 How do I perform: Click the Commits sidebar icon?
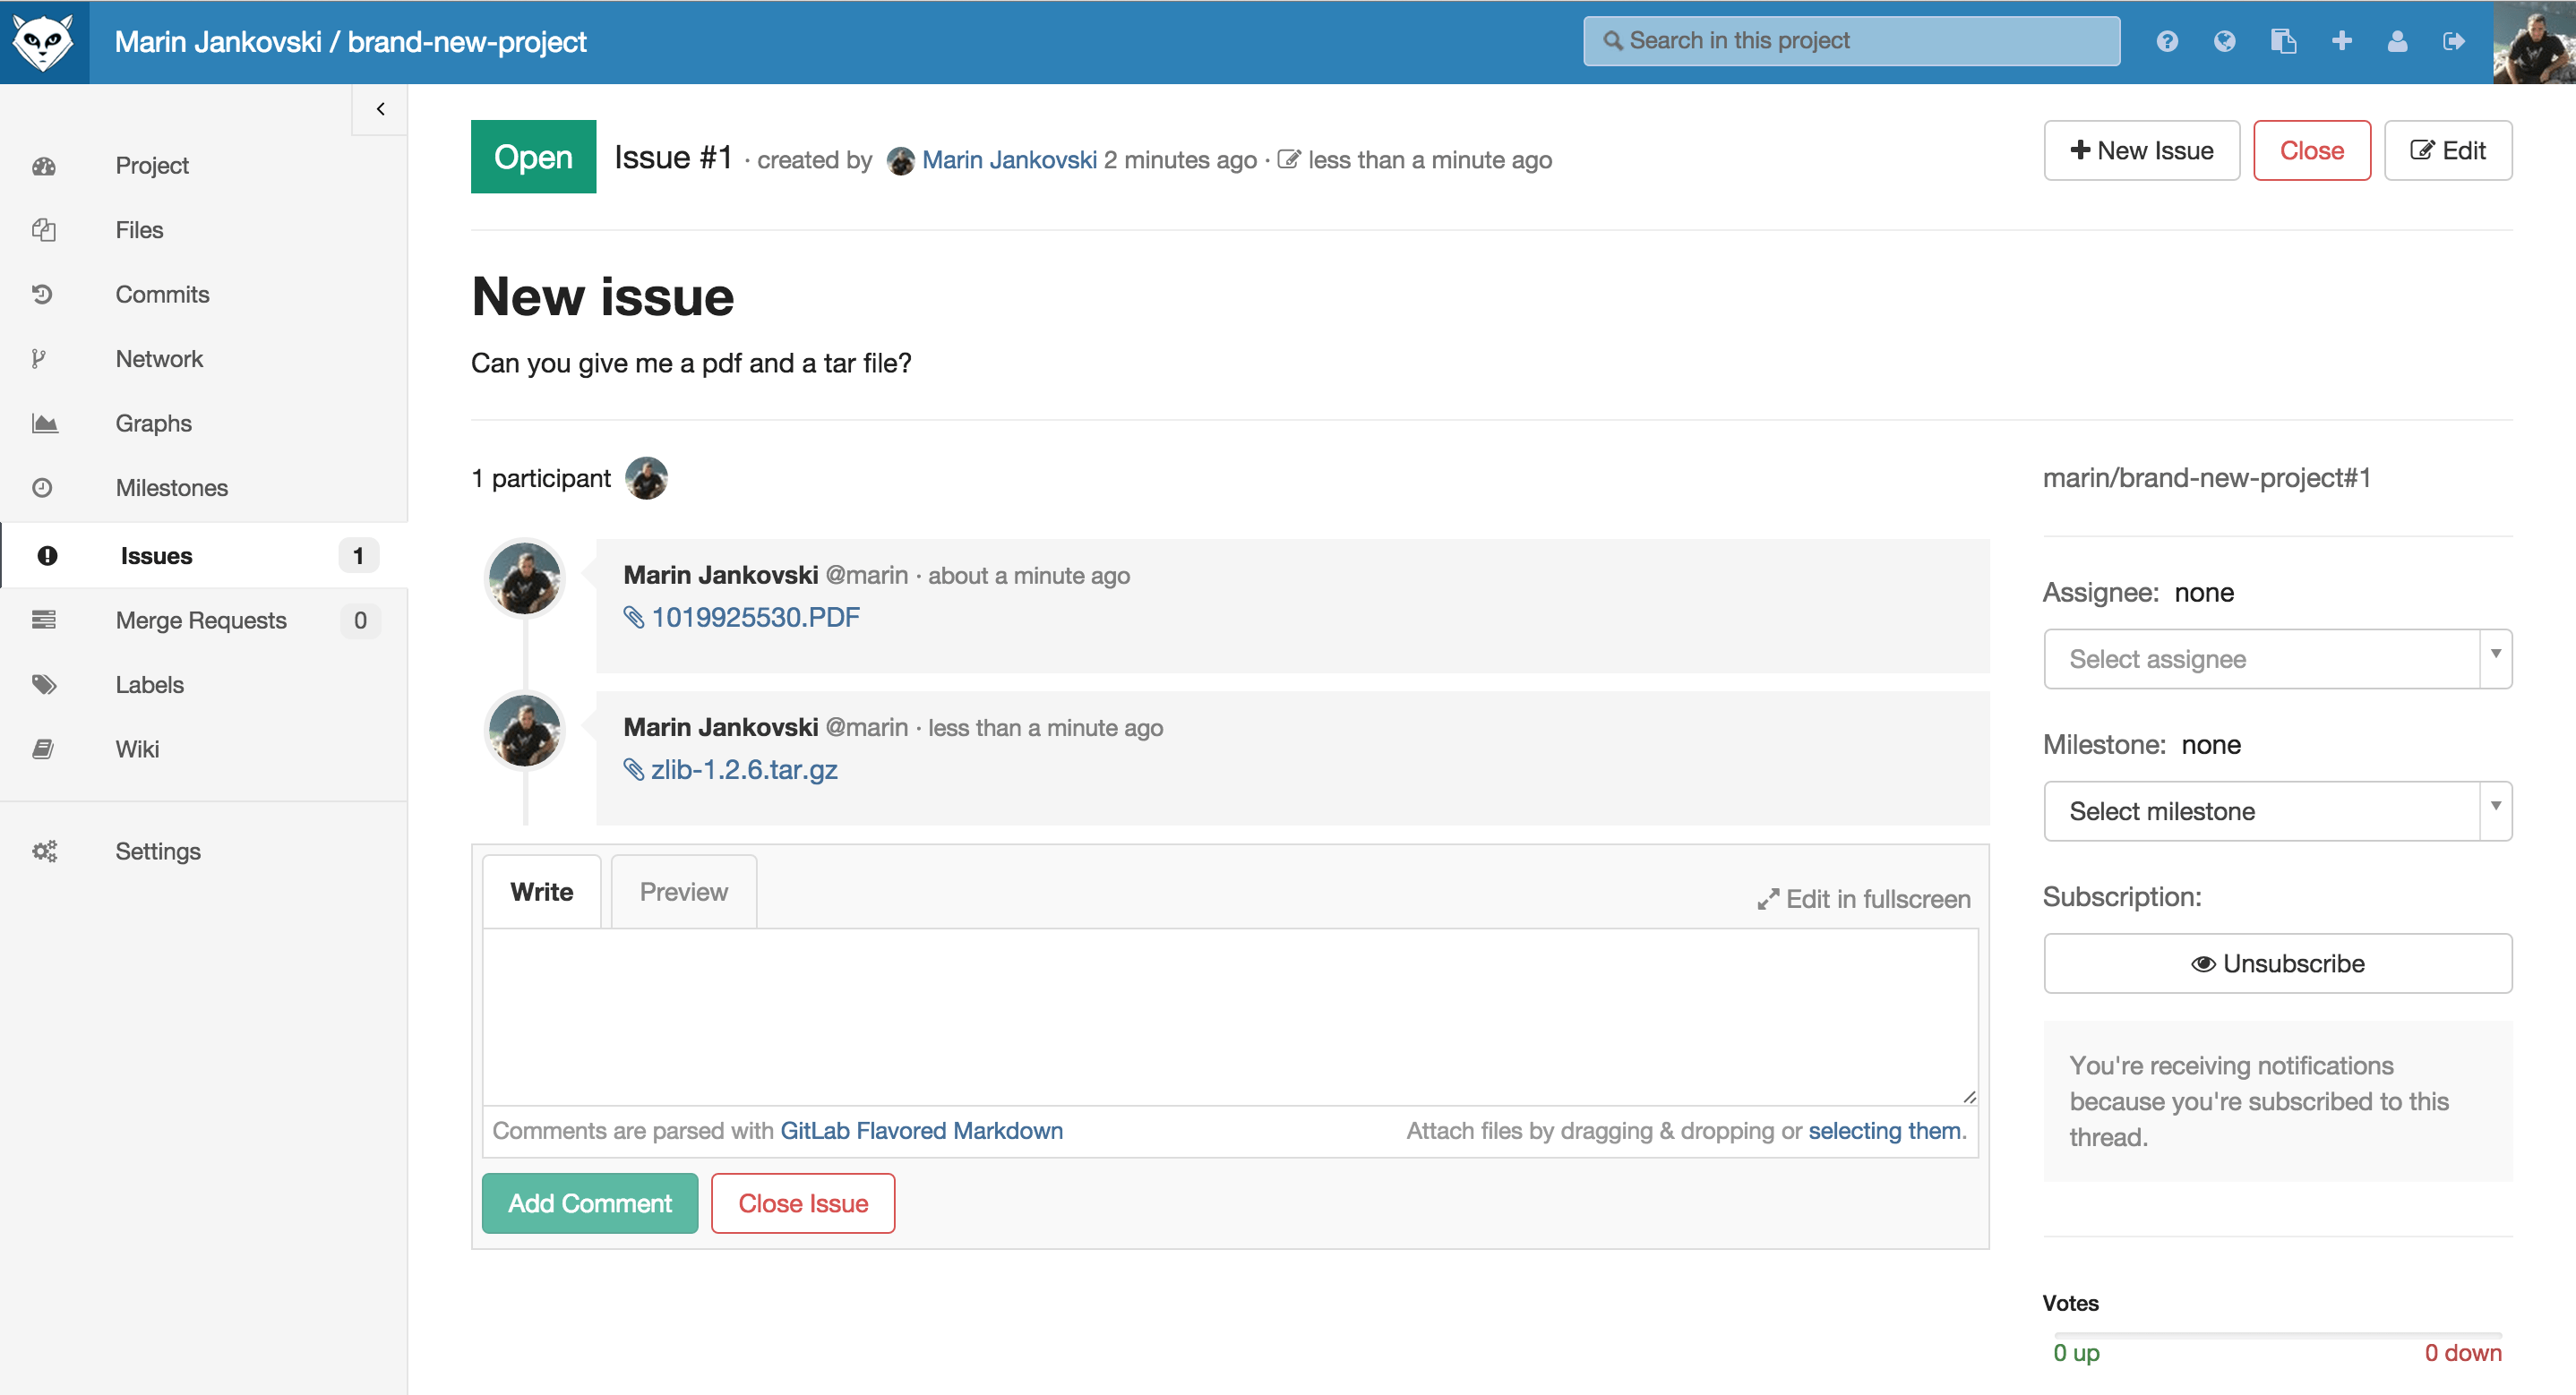click(45, 294)
